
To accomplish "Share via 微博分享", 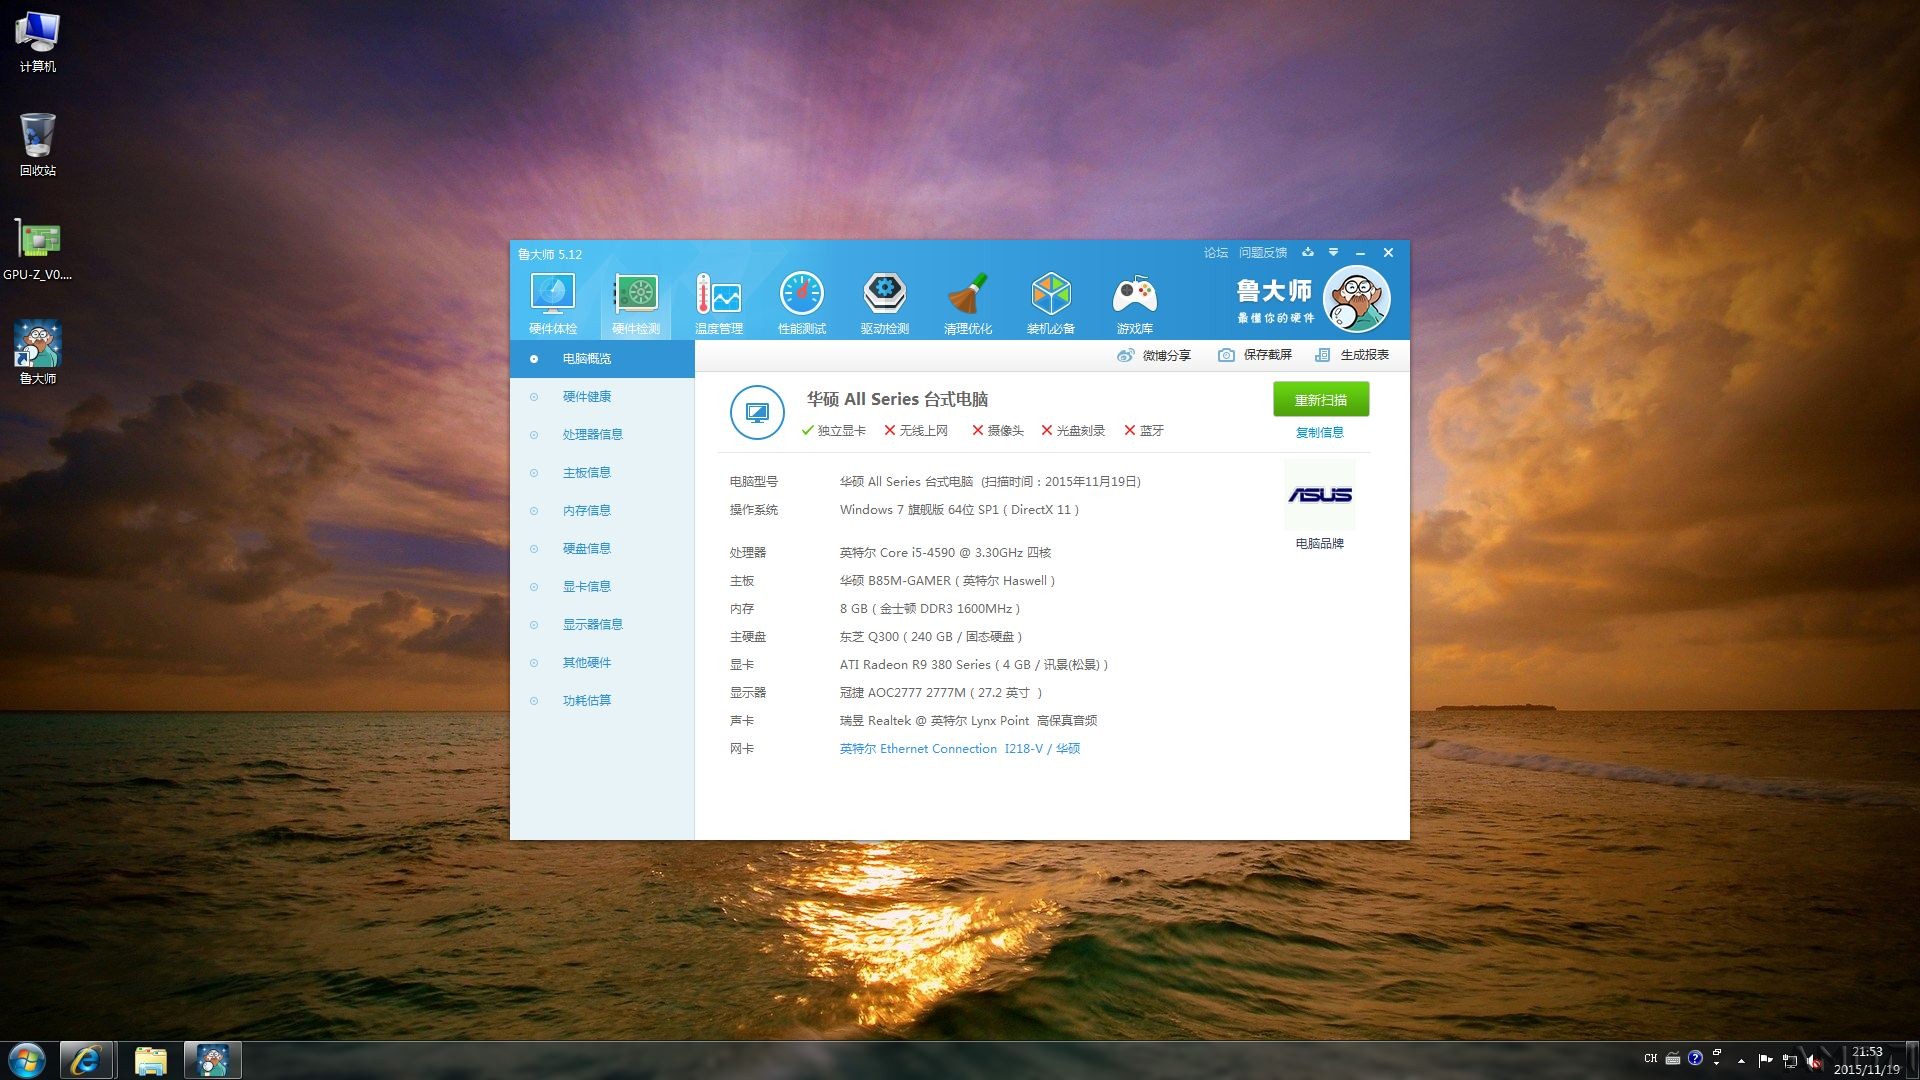I will click(x=1154, y=355).
